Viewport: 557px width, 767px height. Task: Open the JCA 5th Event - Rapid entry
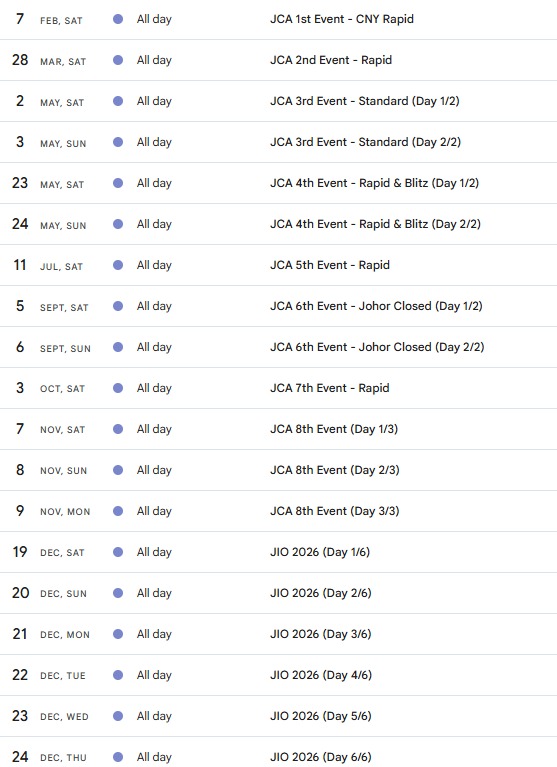(330, 265)
